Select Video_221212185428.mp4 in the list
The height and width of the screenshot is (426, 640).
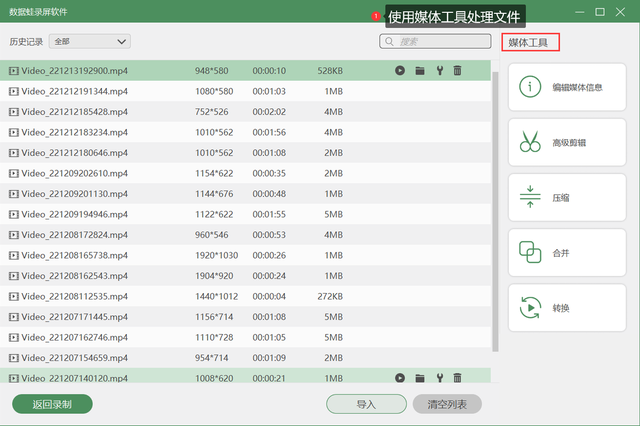point(245,112)
